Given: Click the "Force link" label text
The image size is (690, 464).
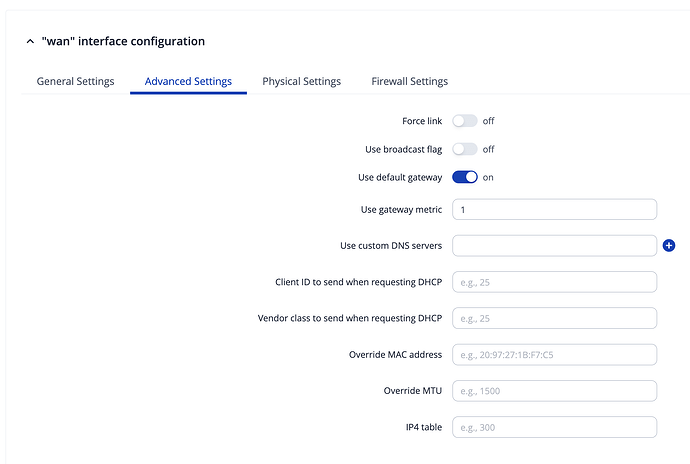Looking at the screenshot, I should tap(421, 121).
